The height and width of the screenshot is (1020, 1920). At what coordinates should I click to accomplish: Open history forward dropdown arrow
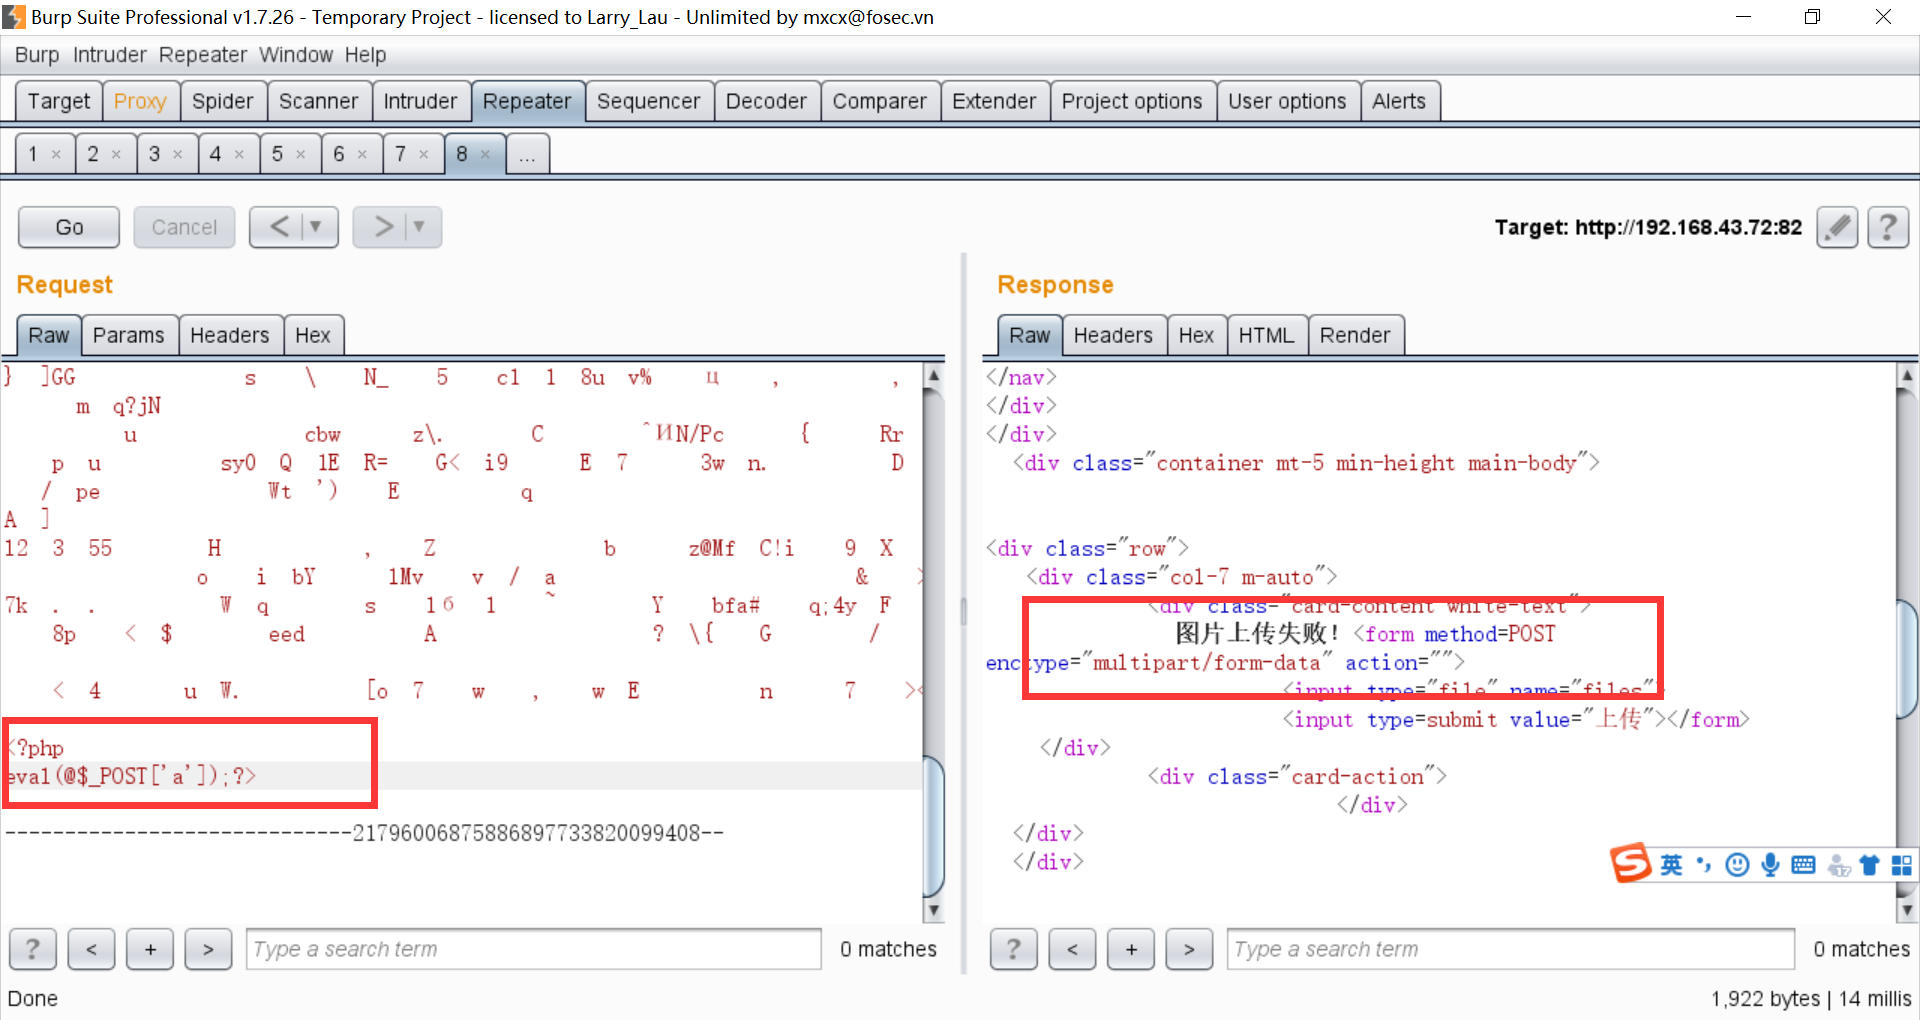(x=419, y=227)
